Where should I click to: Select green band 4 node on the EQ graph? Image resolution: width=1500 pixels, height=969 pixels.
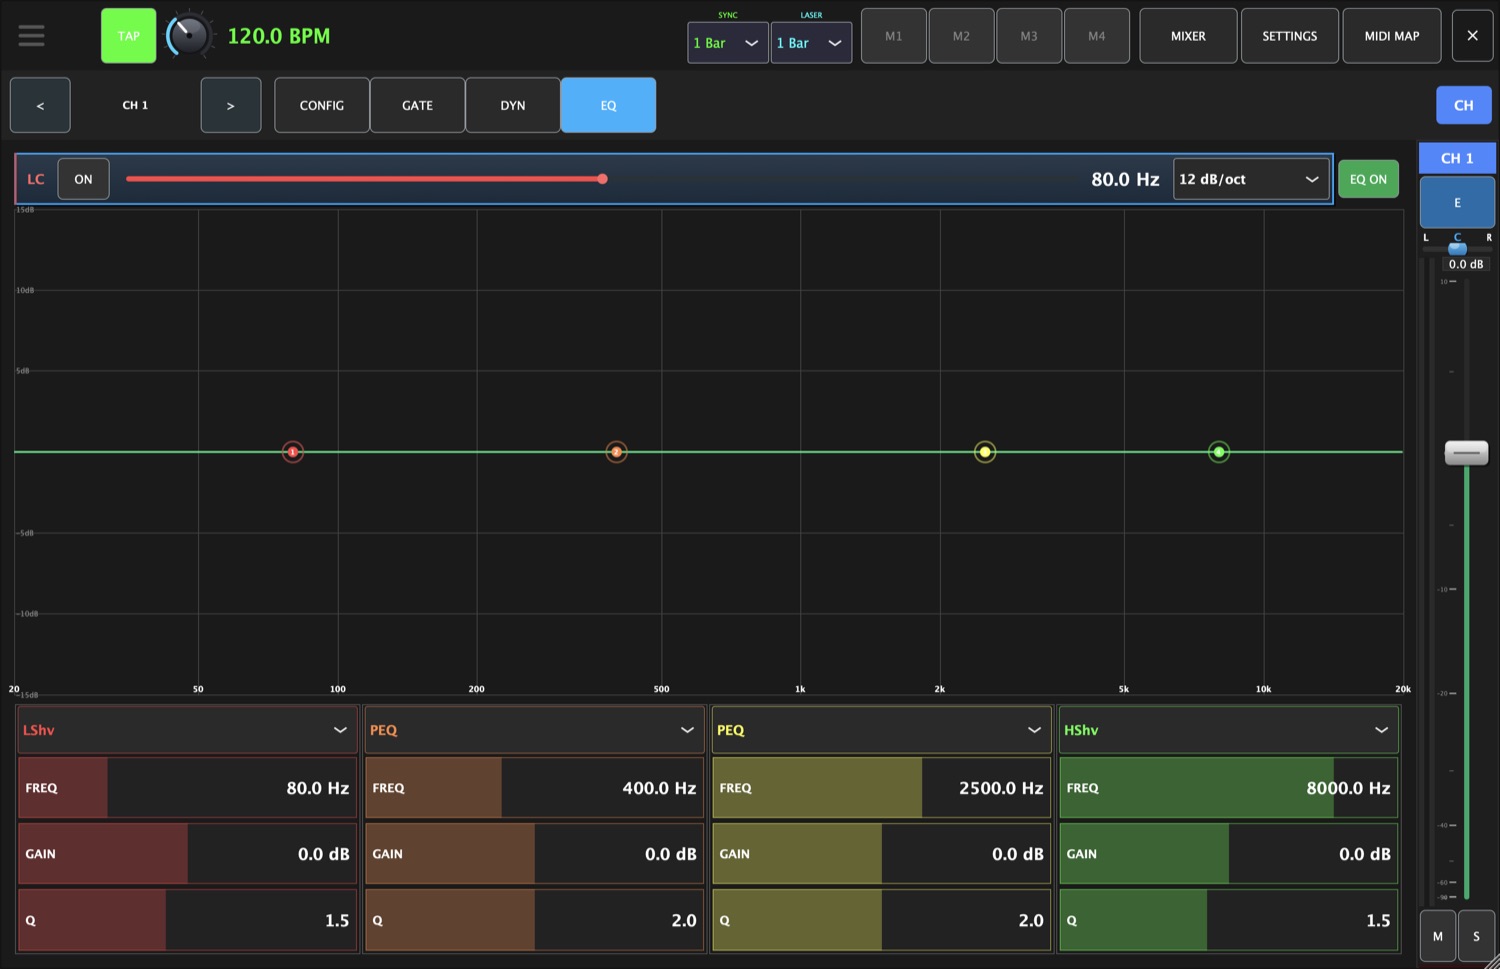[1219, 452]
